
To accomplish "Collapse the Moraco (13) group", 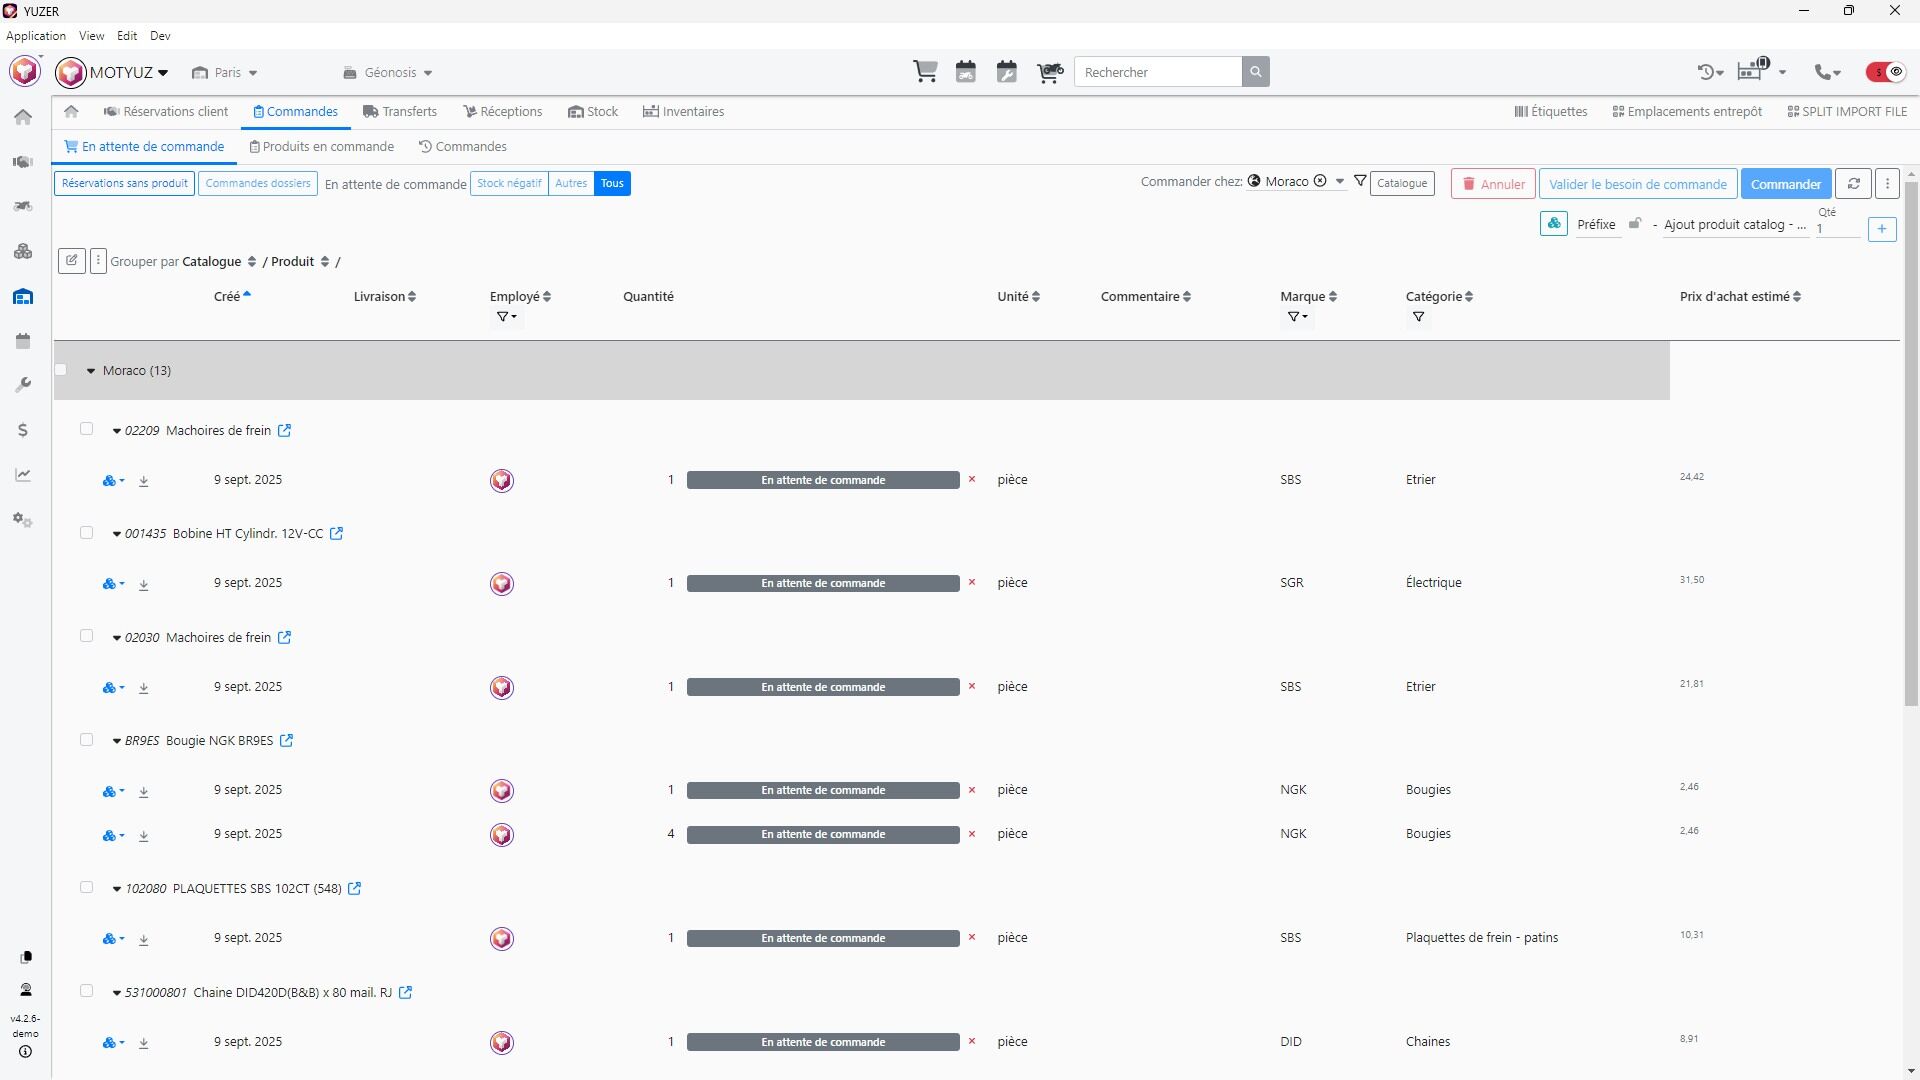I will coord(91,371).
